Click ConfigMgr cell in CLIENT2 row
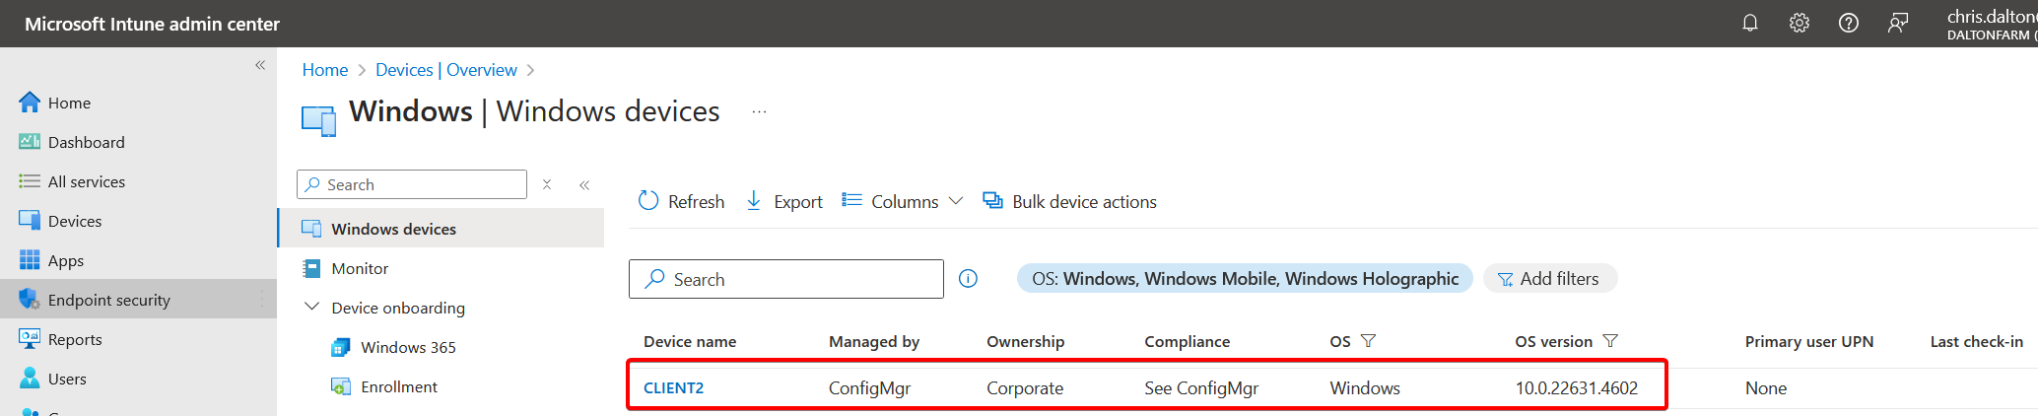 (x=869, y=388)
